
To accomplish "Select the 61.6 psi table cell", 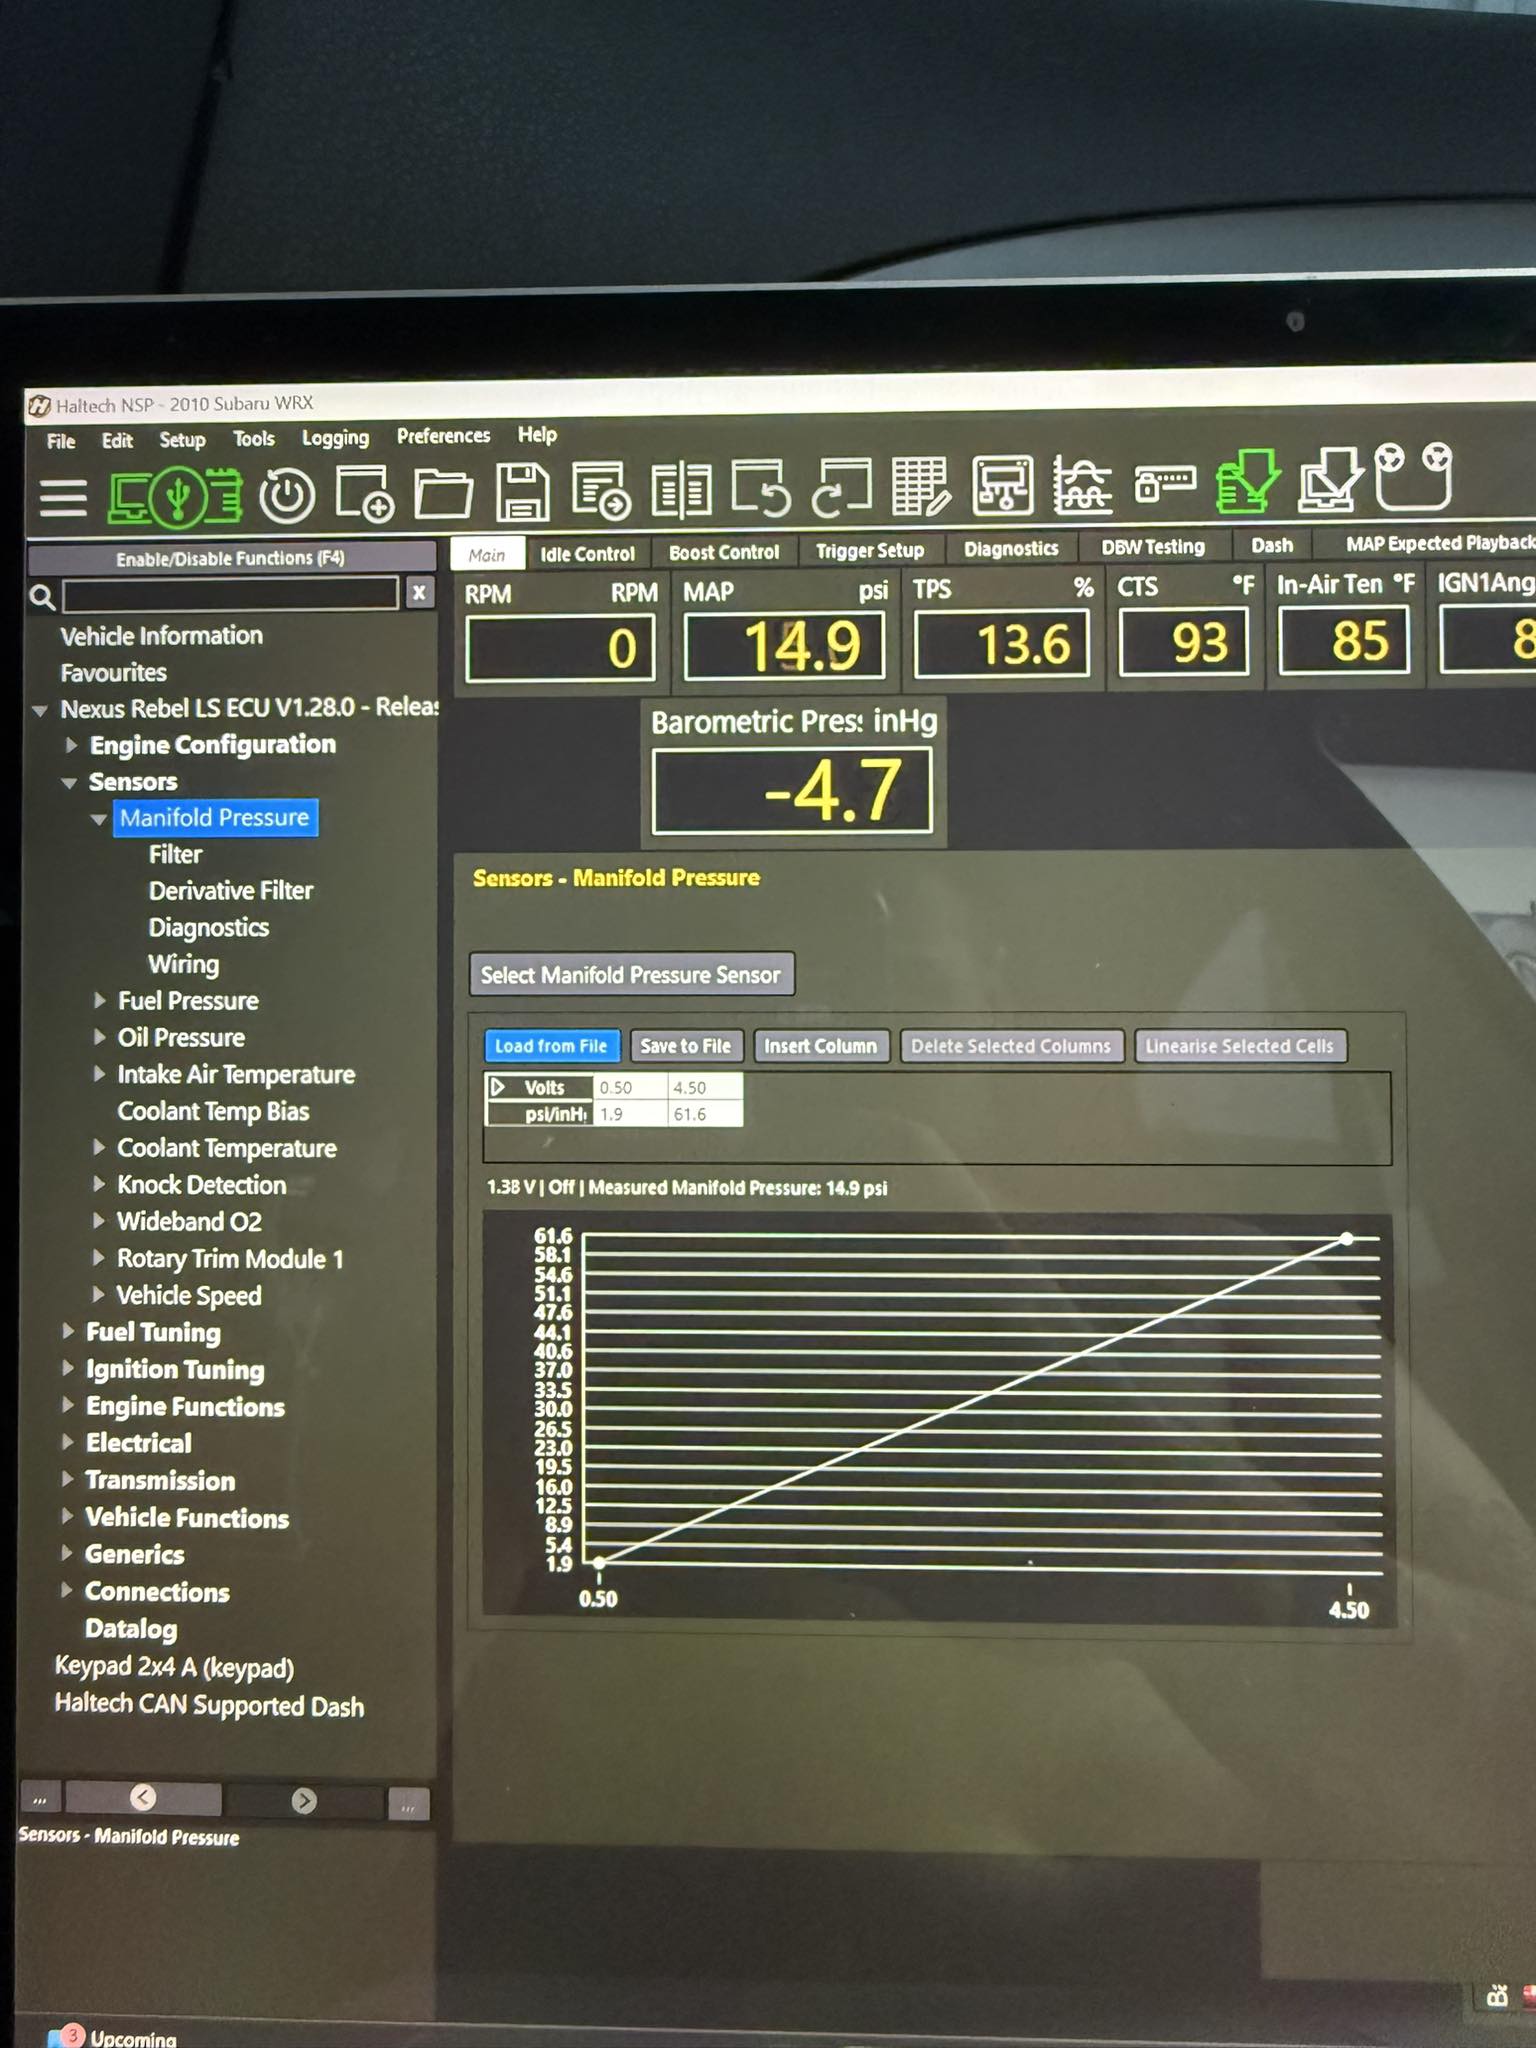I will click(705, 1113).
